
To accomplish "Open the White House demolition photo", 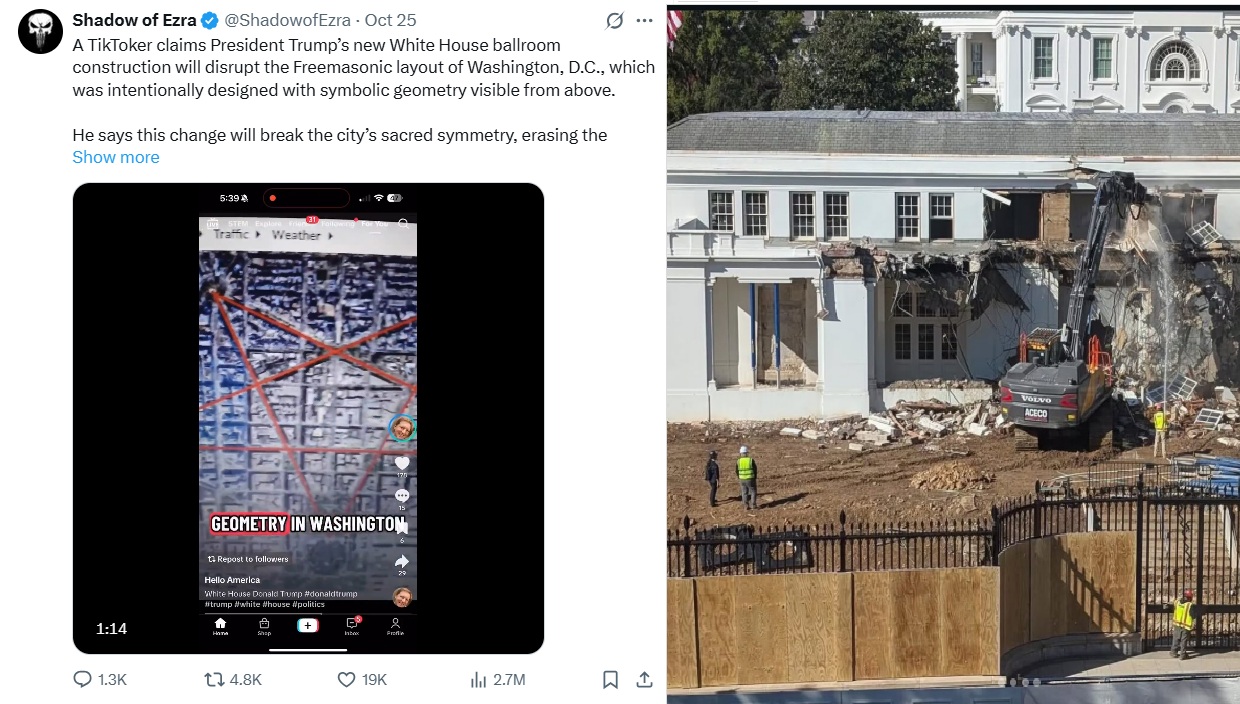I will [x=954, y=350].
